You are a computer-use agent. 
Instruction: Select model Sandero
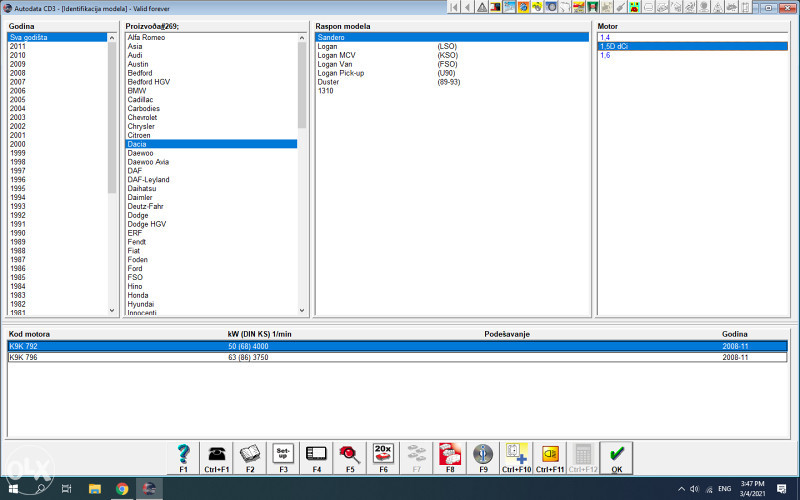[452, 37]
